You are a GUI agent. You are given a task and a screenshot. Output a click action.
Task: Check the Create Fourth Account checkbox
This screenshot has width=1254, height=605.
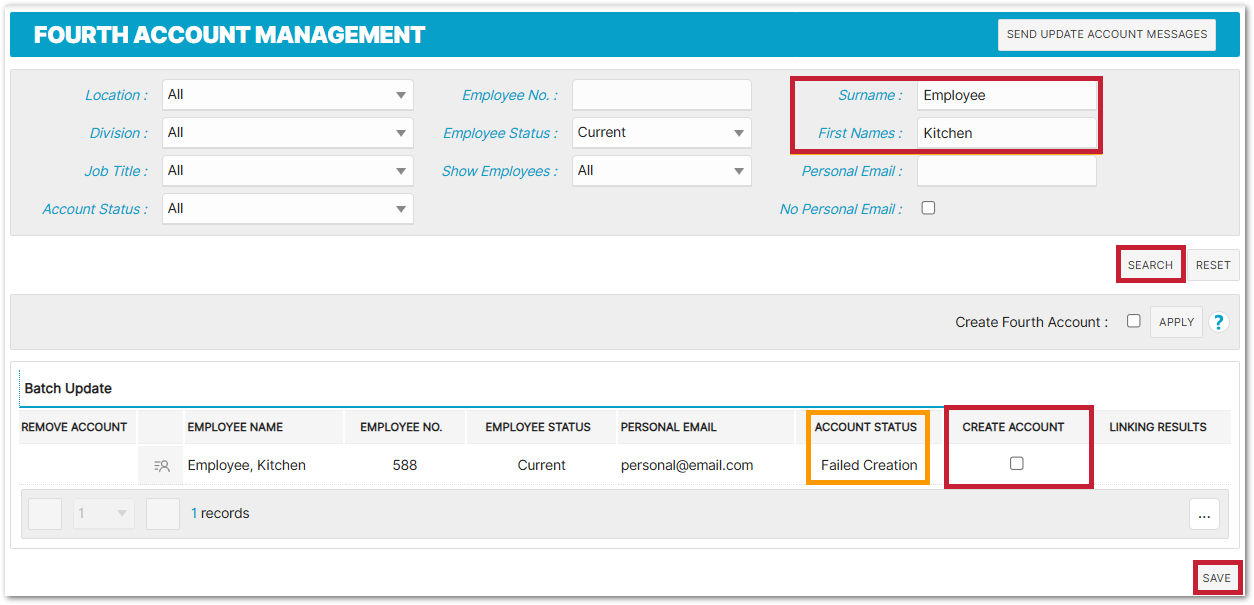[x=1133, y=321]
